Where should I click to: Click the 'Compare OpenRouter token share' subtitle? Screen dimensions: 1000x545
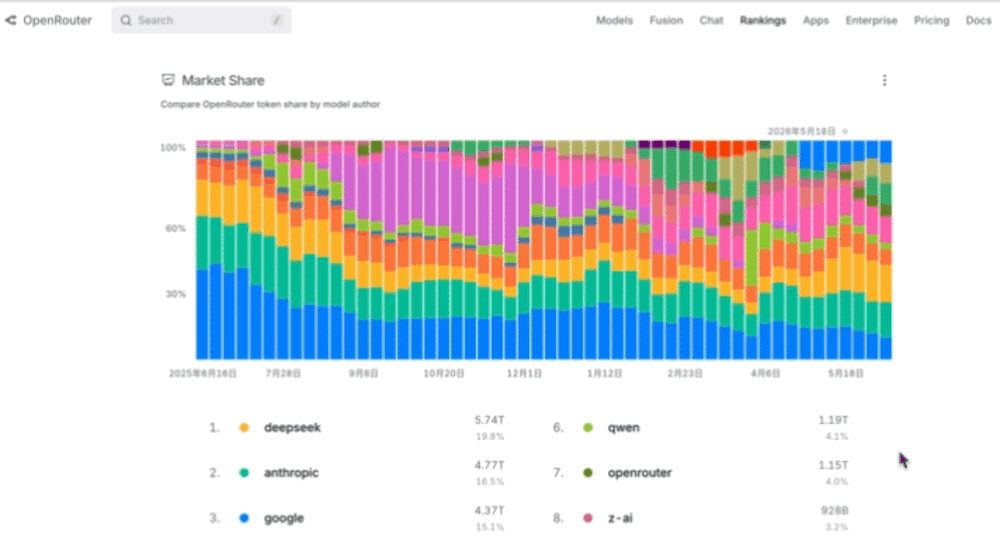click(270, 105)
